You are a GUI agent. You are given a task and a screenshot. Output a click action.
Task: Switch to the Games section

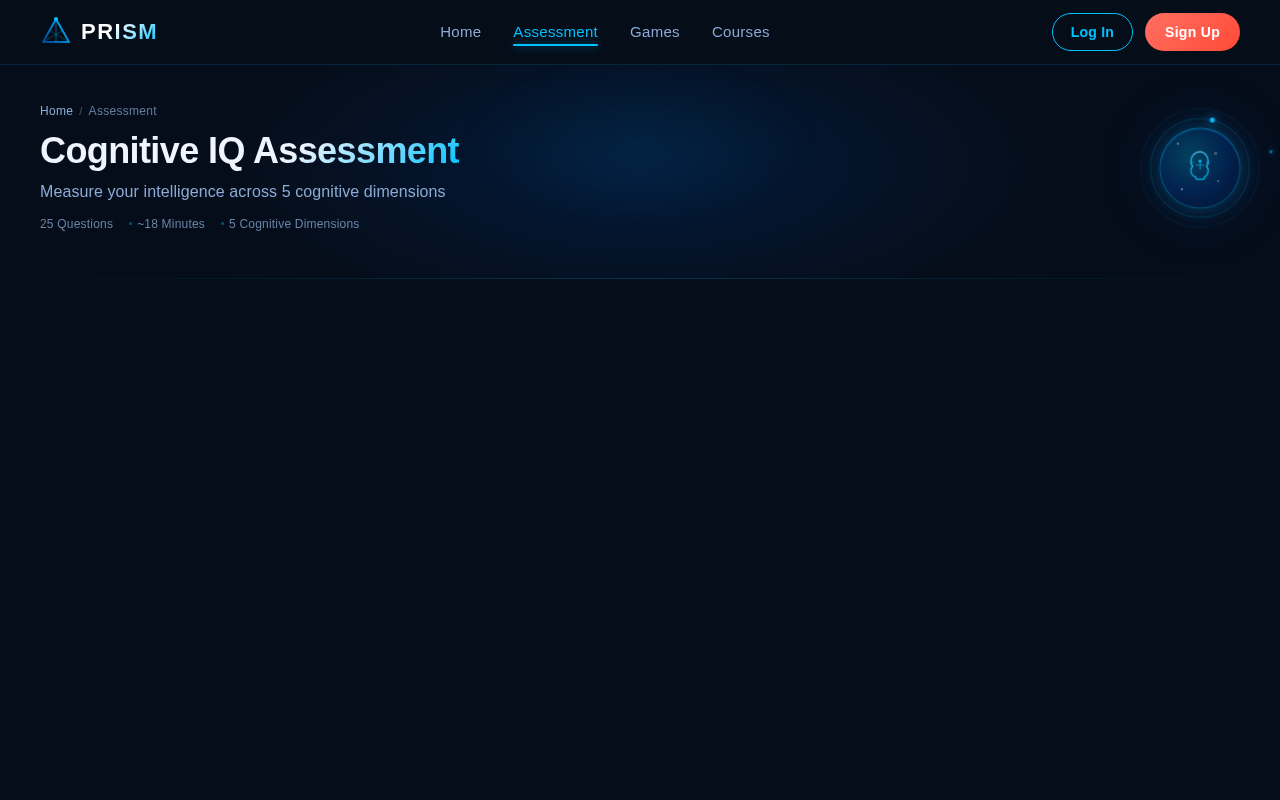[x=654, y=31]
